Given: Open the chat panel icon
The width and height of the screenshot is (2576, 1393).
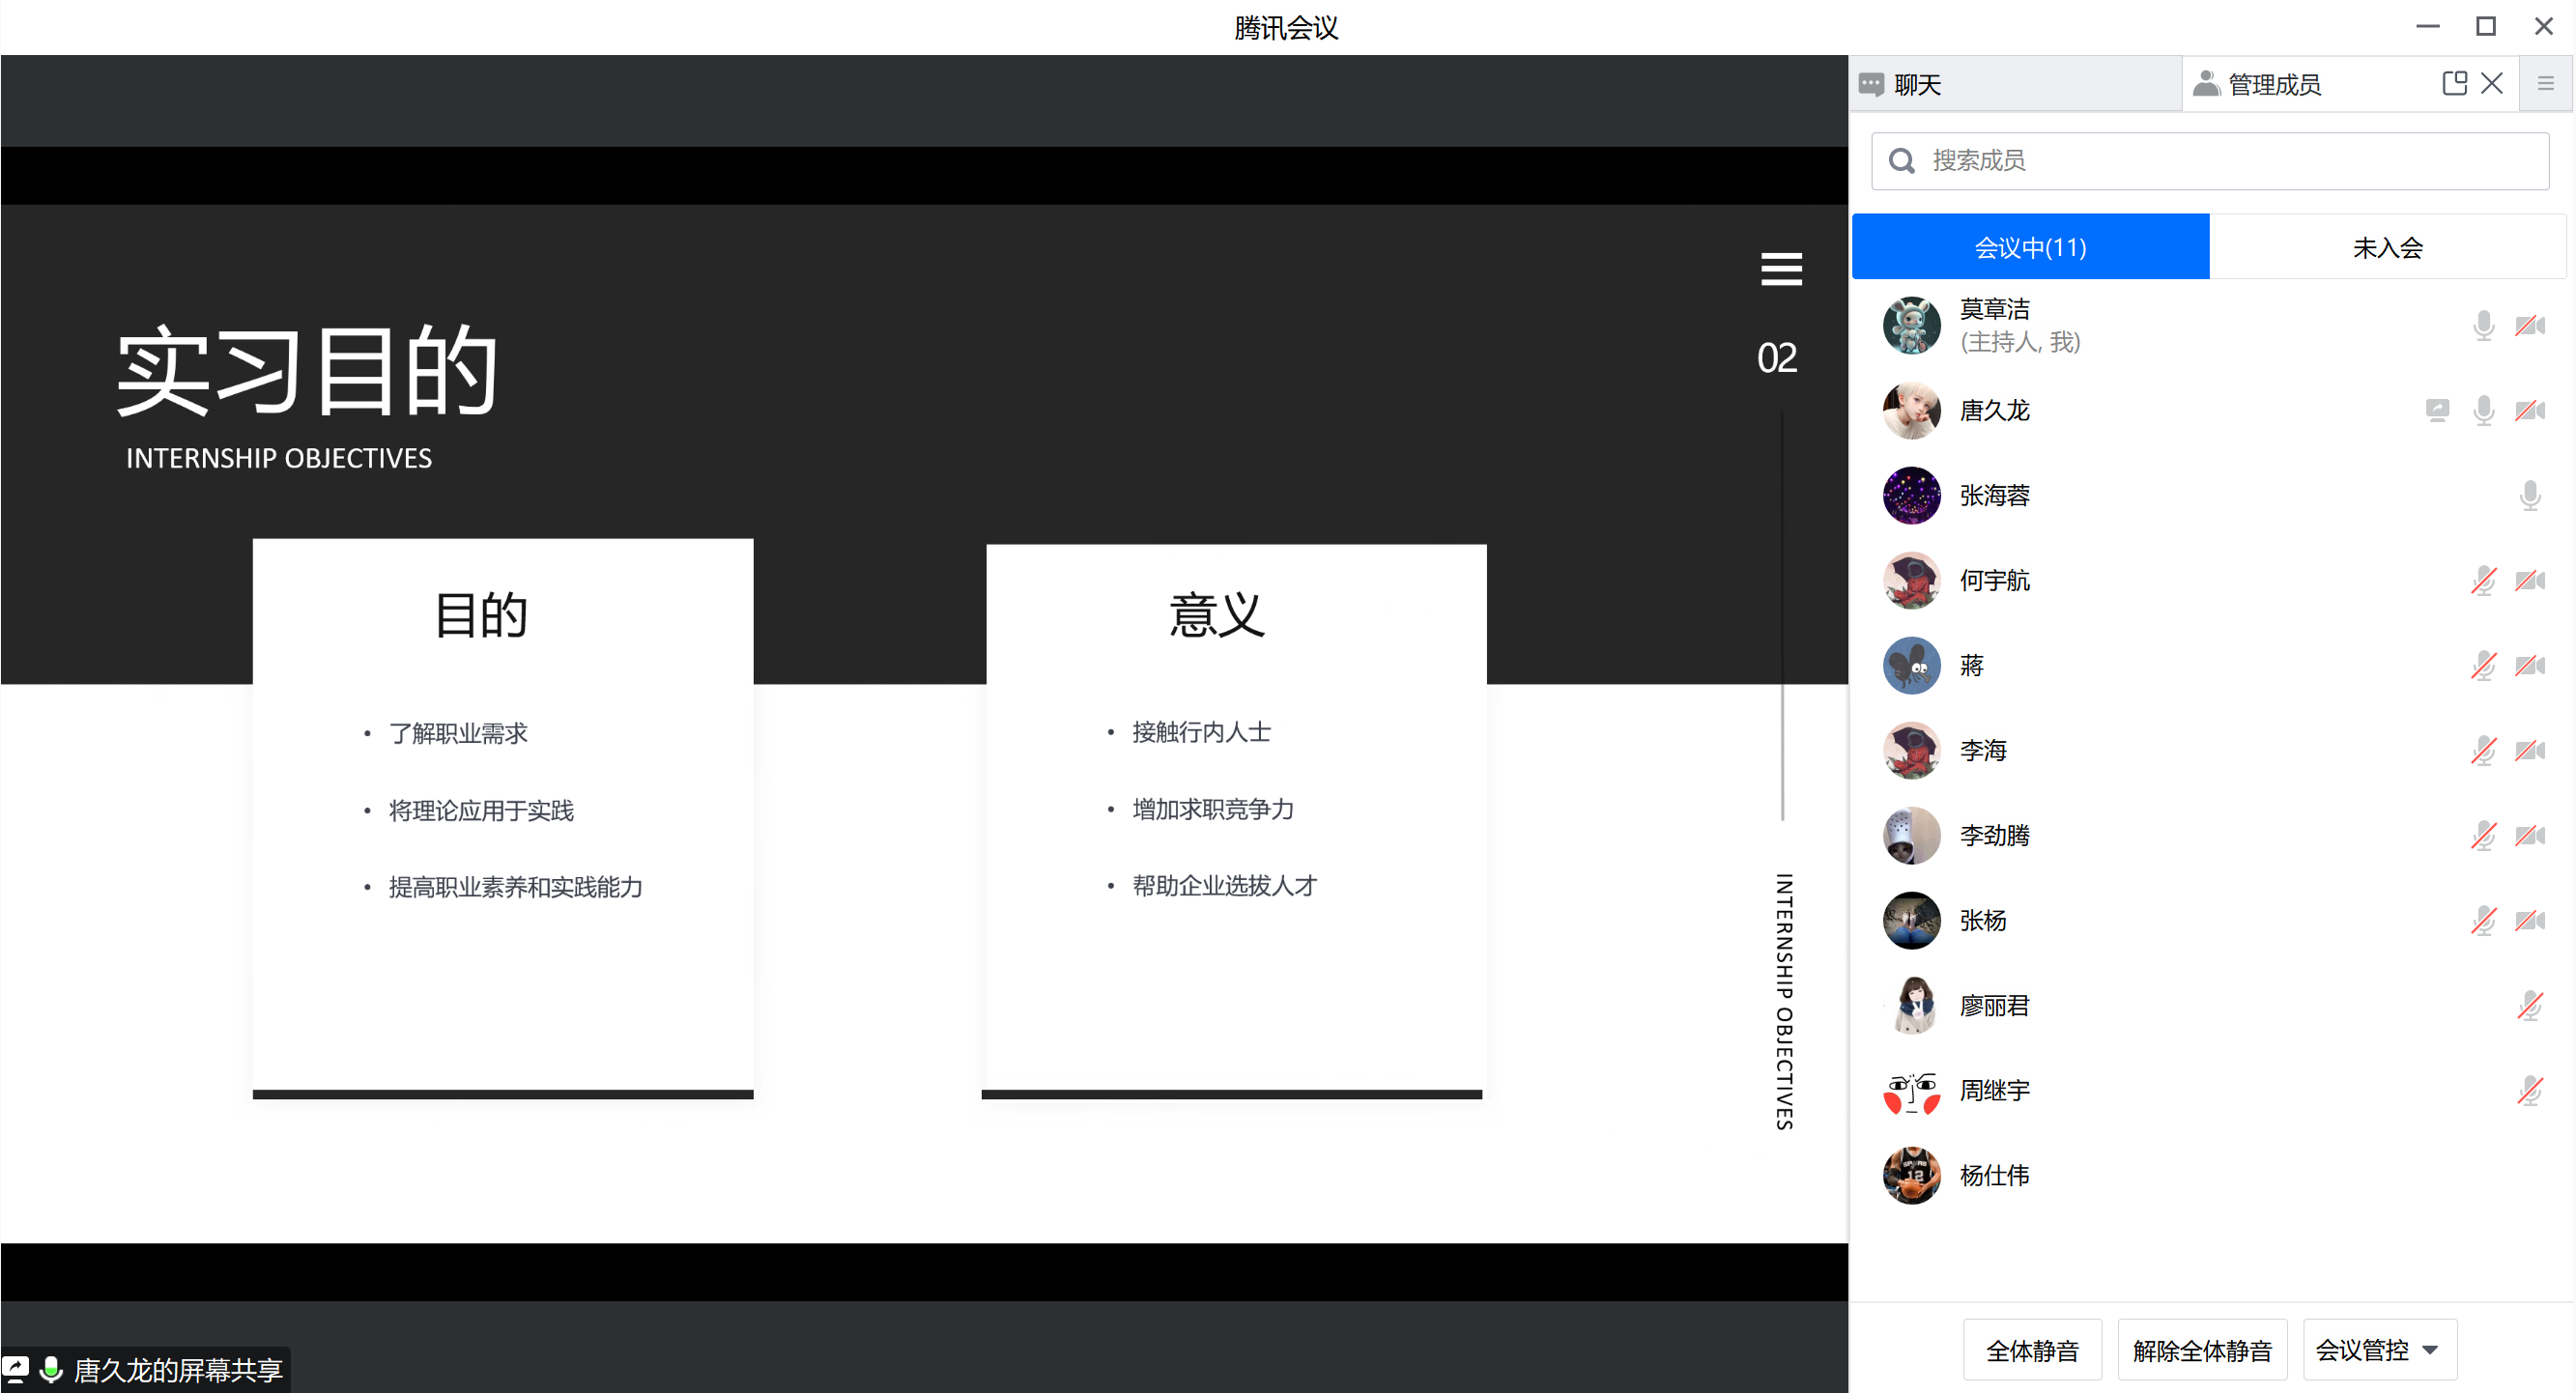Looking at the screenshot, I should pos(1871,84).
